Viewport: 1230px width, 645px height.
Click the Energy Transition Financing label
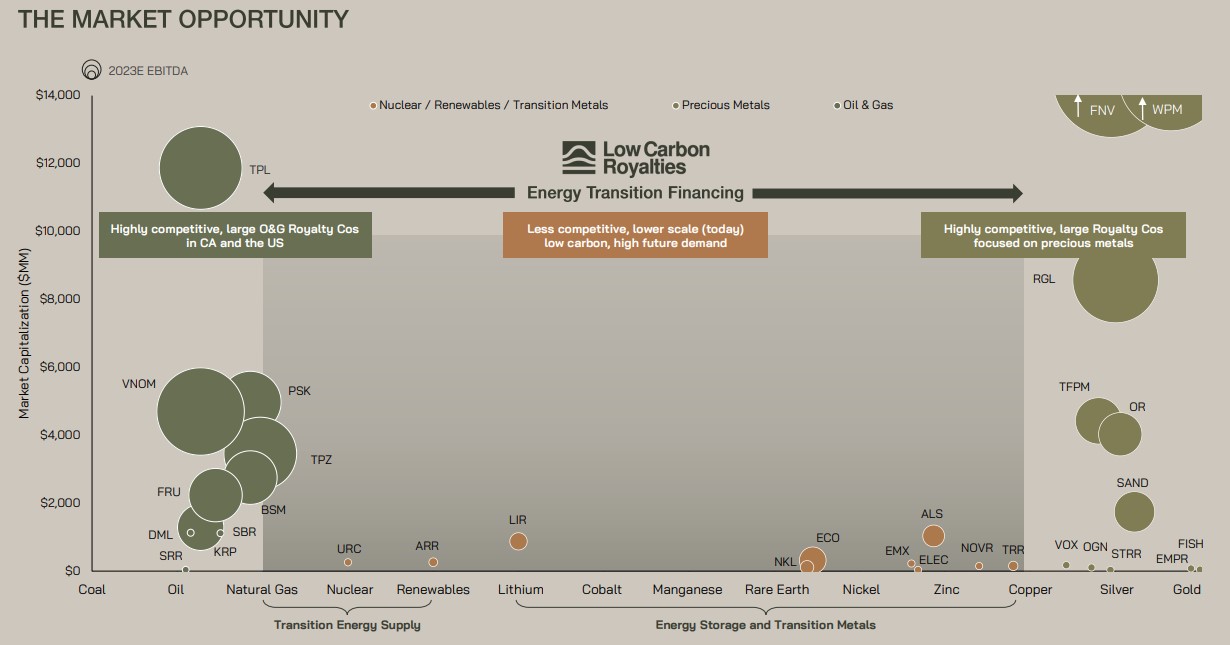click(x=635, y=193)
